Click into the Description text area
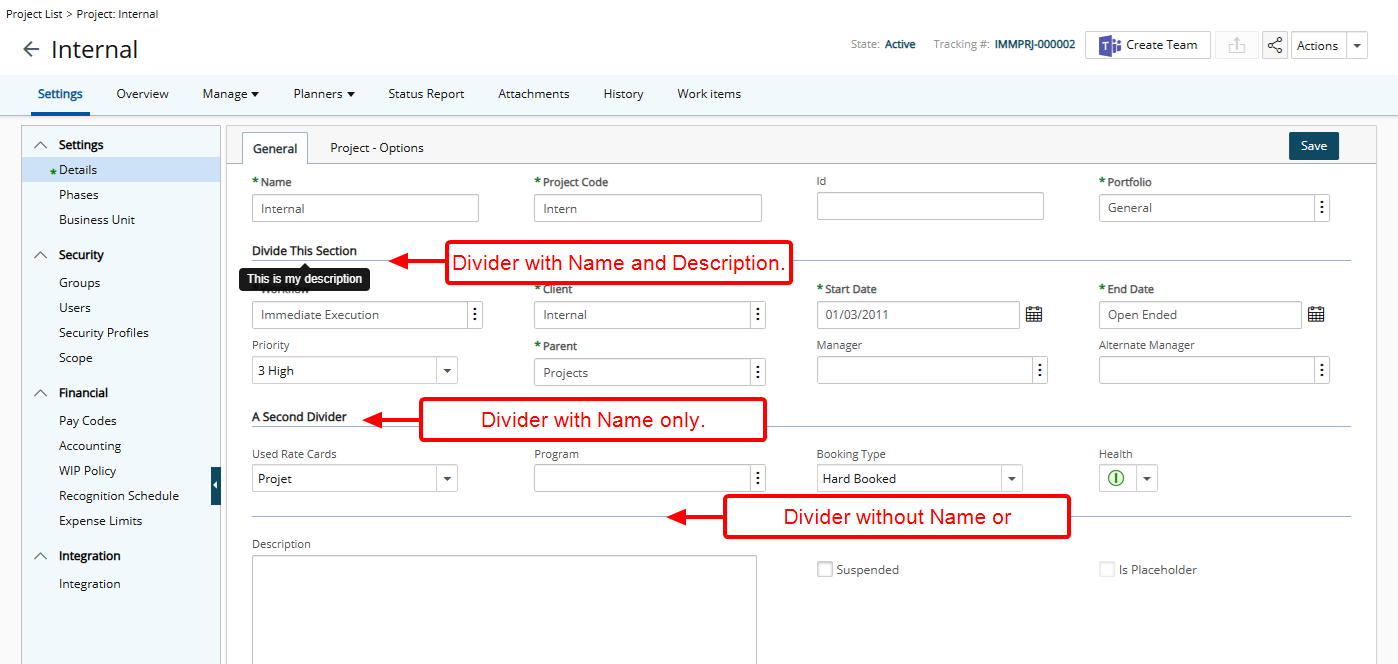The image size is (1398, 664). pyautogui.click(x=504, y=608)
